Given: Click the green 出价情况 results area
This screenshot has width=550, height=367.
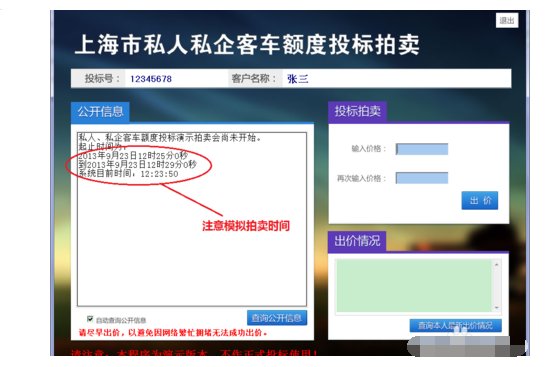Looking at the screenshot, I should point(414,286).
